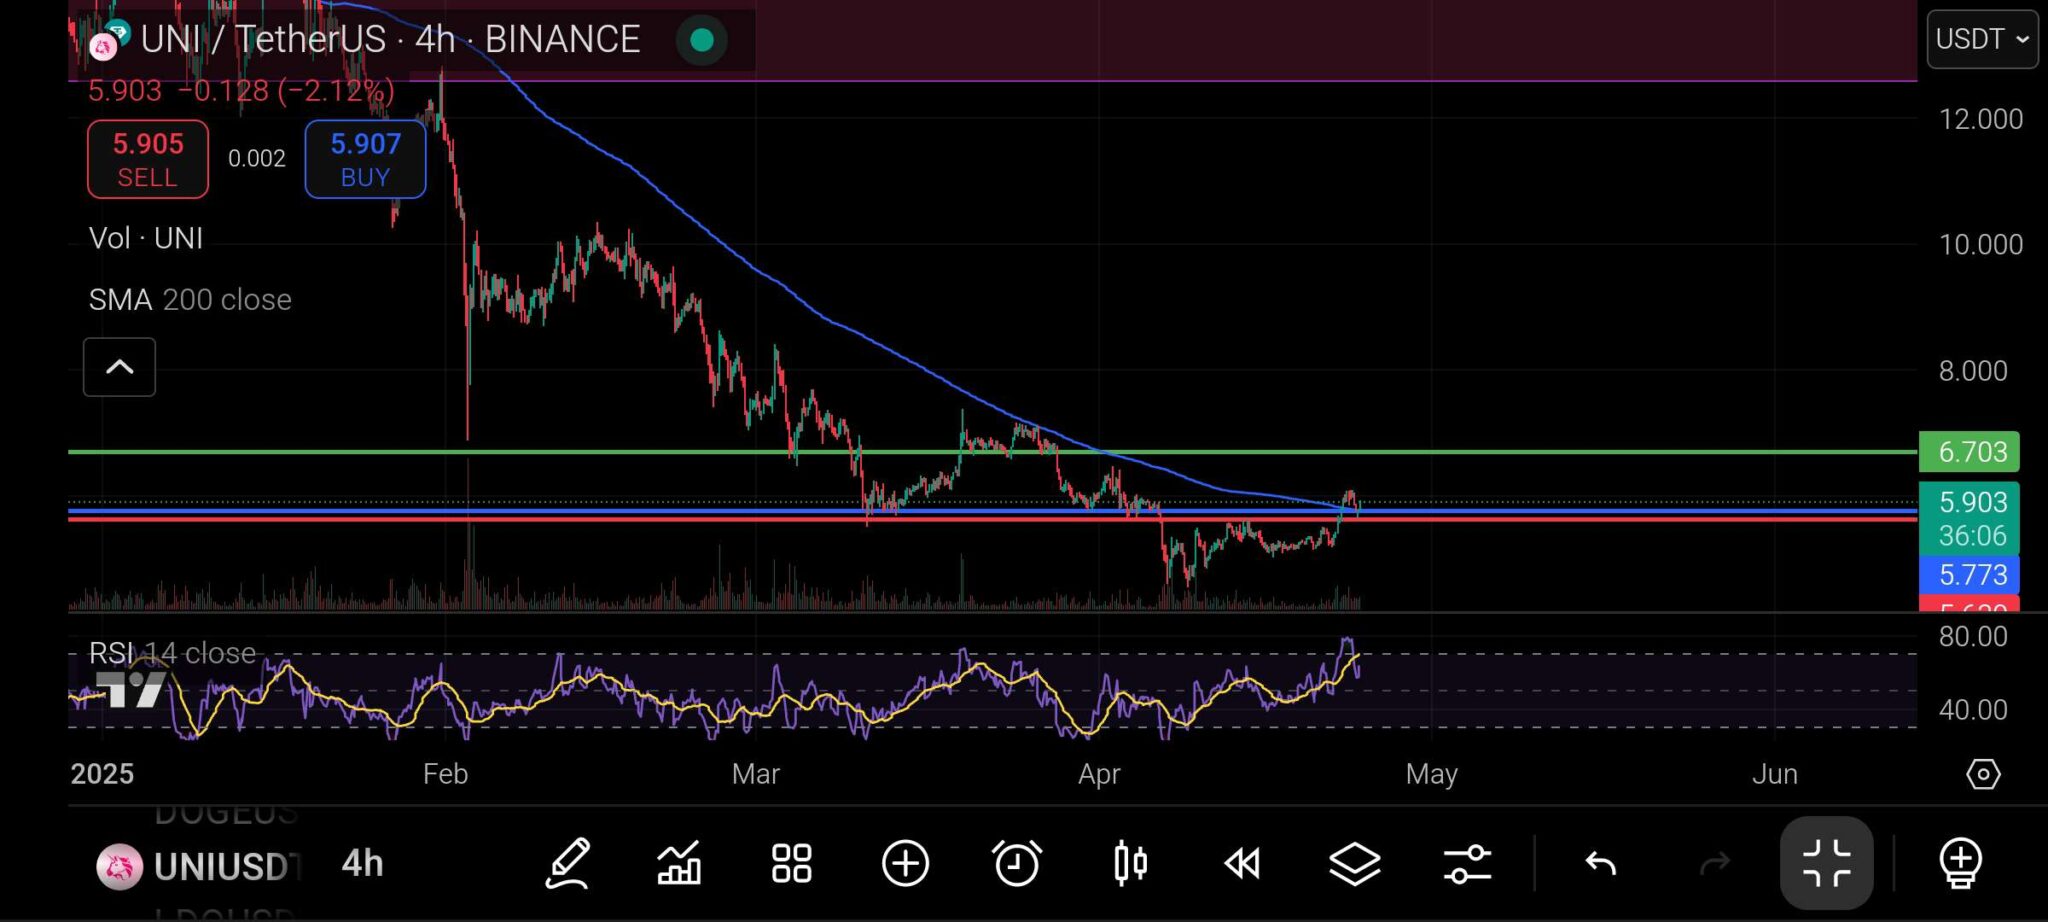Tap the green market status dot
Screen dimensions: 2048x922
point(702,40)
